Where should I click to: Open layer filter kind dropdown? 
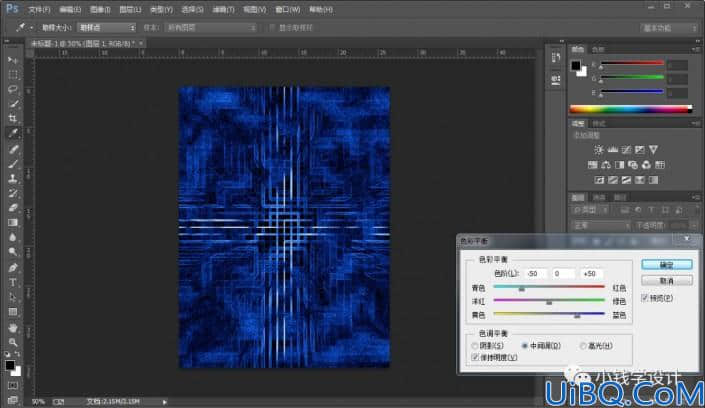[x=592, y=210]
